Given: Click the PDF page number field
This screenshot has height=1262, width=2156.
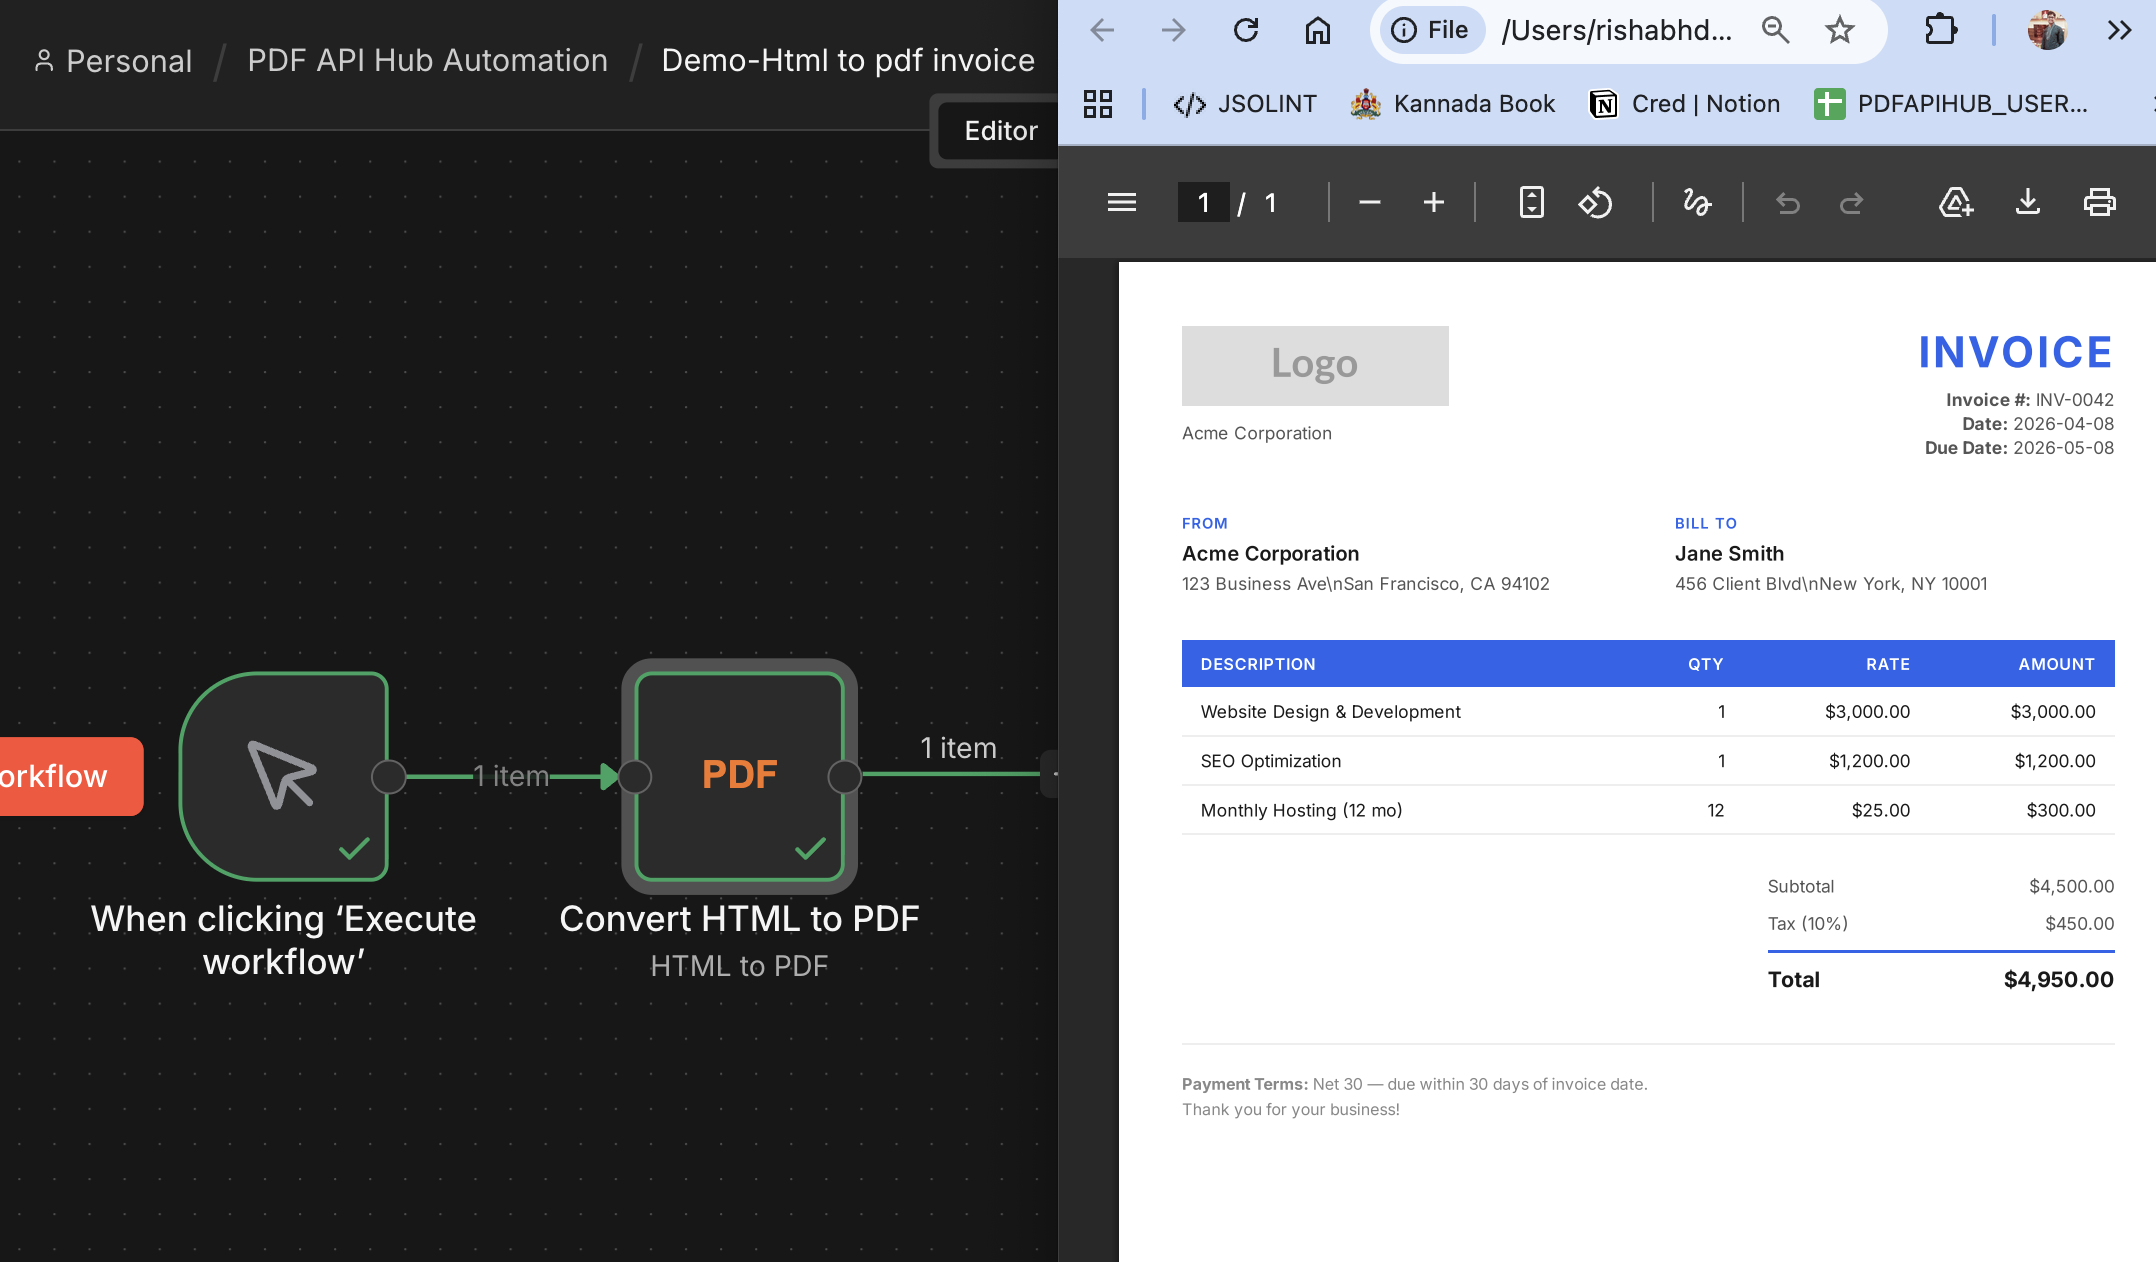Looking at the screenshot, I should 1203,203.
